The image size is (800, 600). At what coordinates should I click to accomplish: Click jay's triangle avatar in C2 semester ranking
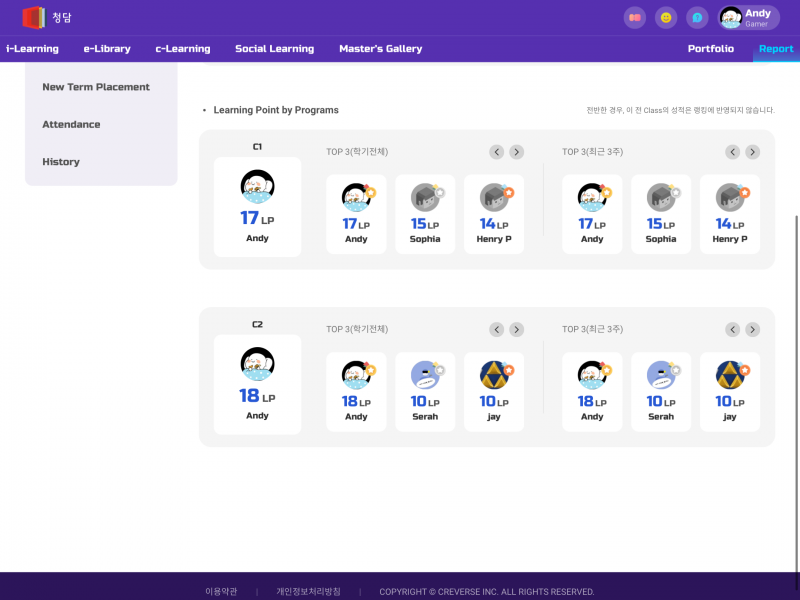click(494, 375)
